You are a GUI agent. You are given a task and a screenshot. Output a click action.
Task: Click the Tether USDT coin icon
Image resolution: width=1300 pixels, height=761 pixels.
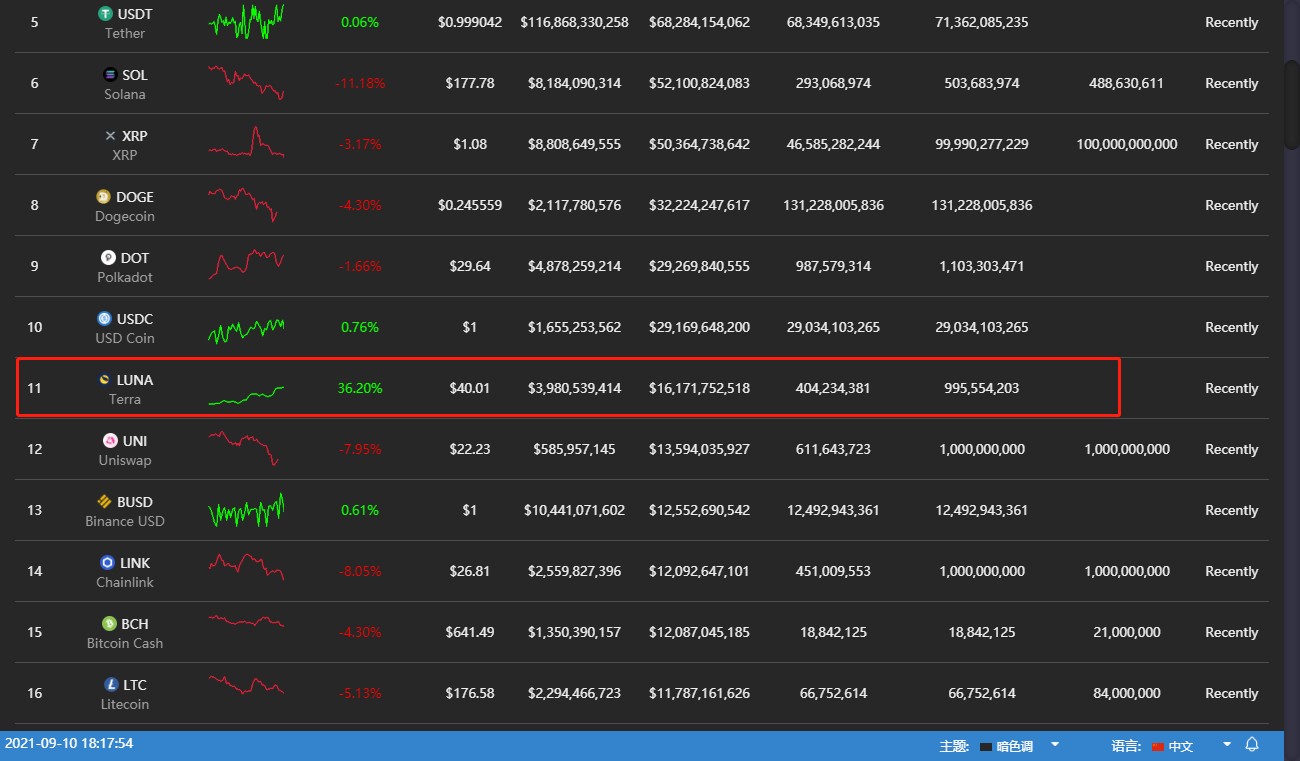[105, 14]
